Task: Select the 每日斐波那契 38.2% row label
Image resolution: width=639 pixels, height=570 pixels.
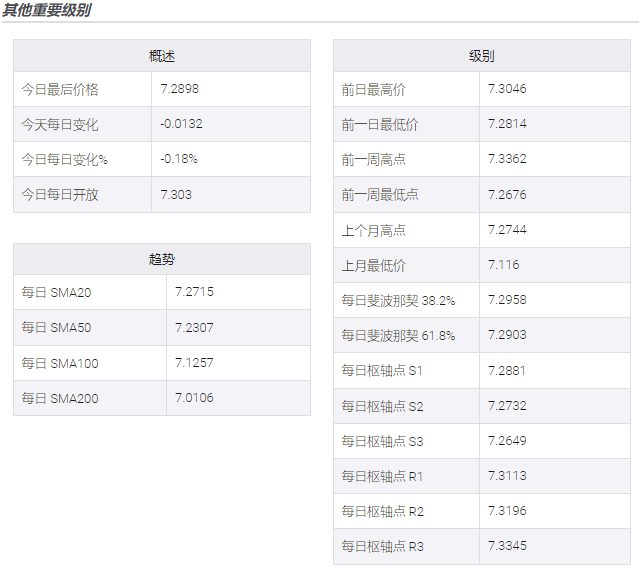Action: [398, 300]
